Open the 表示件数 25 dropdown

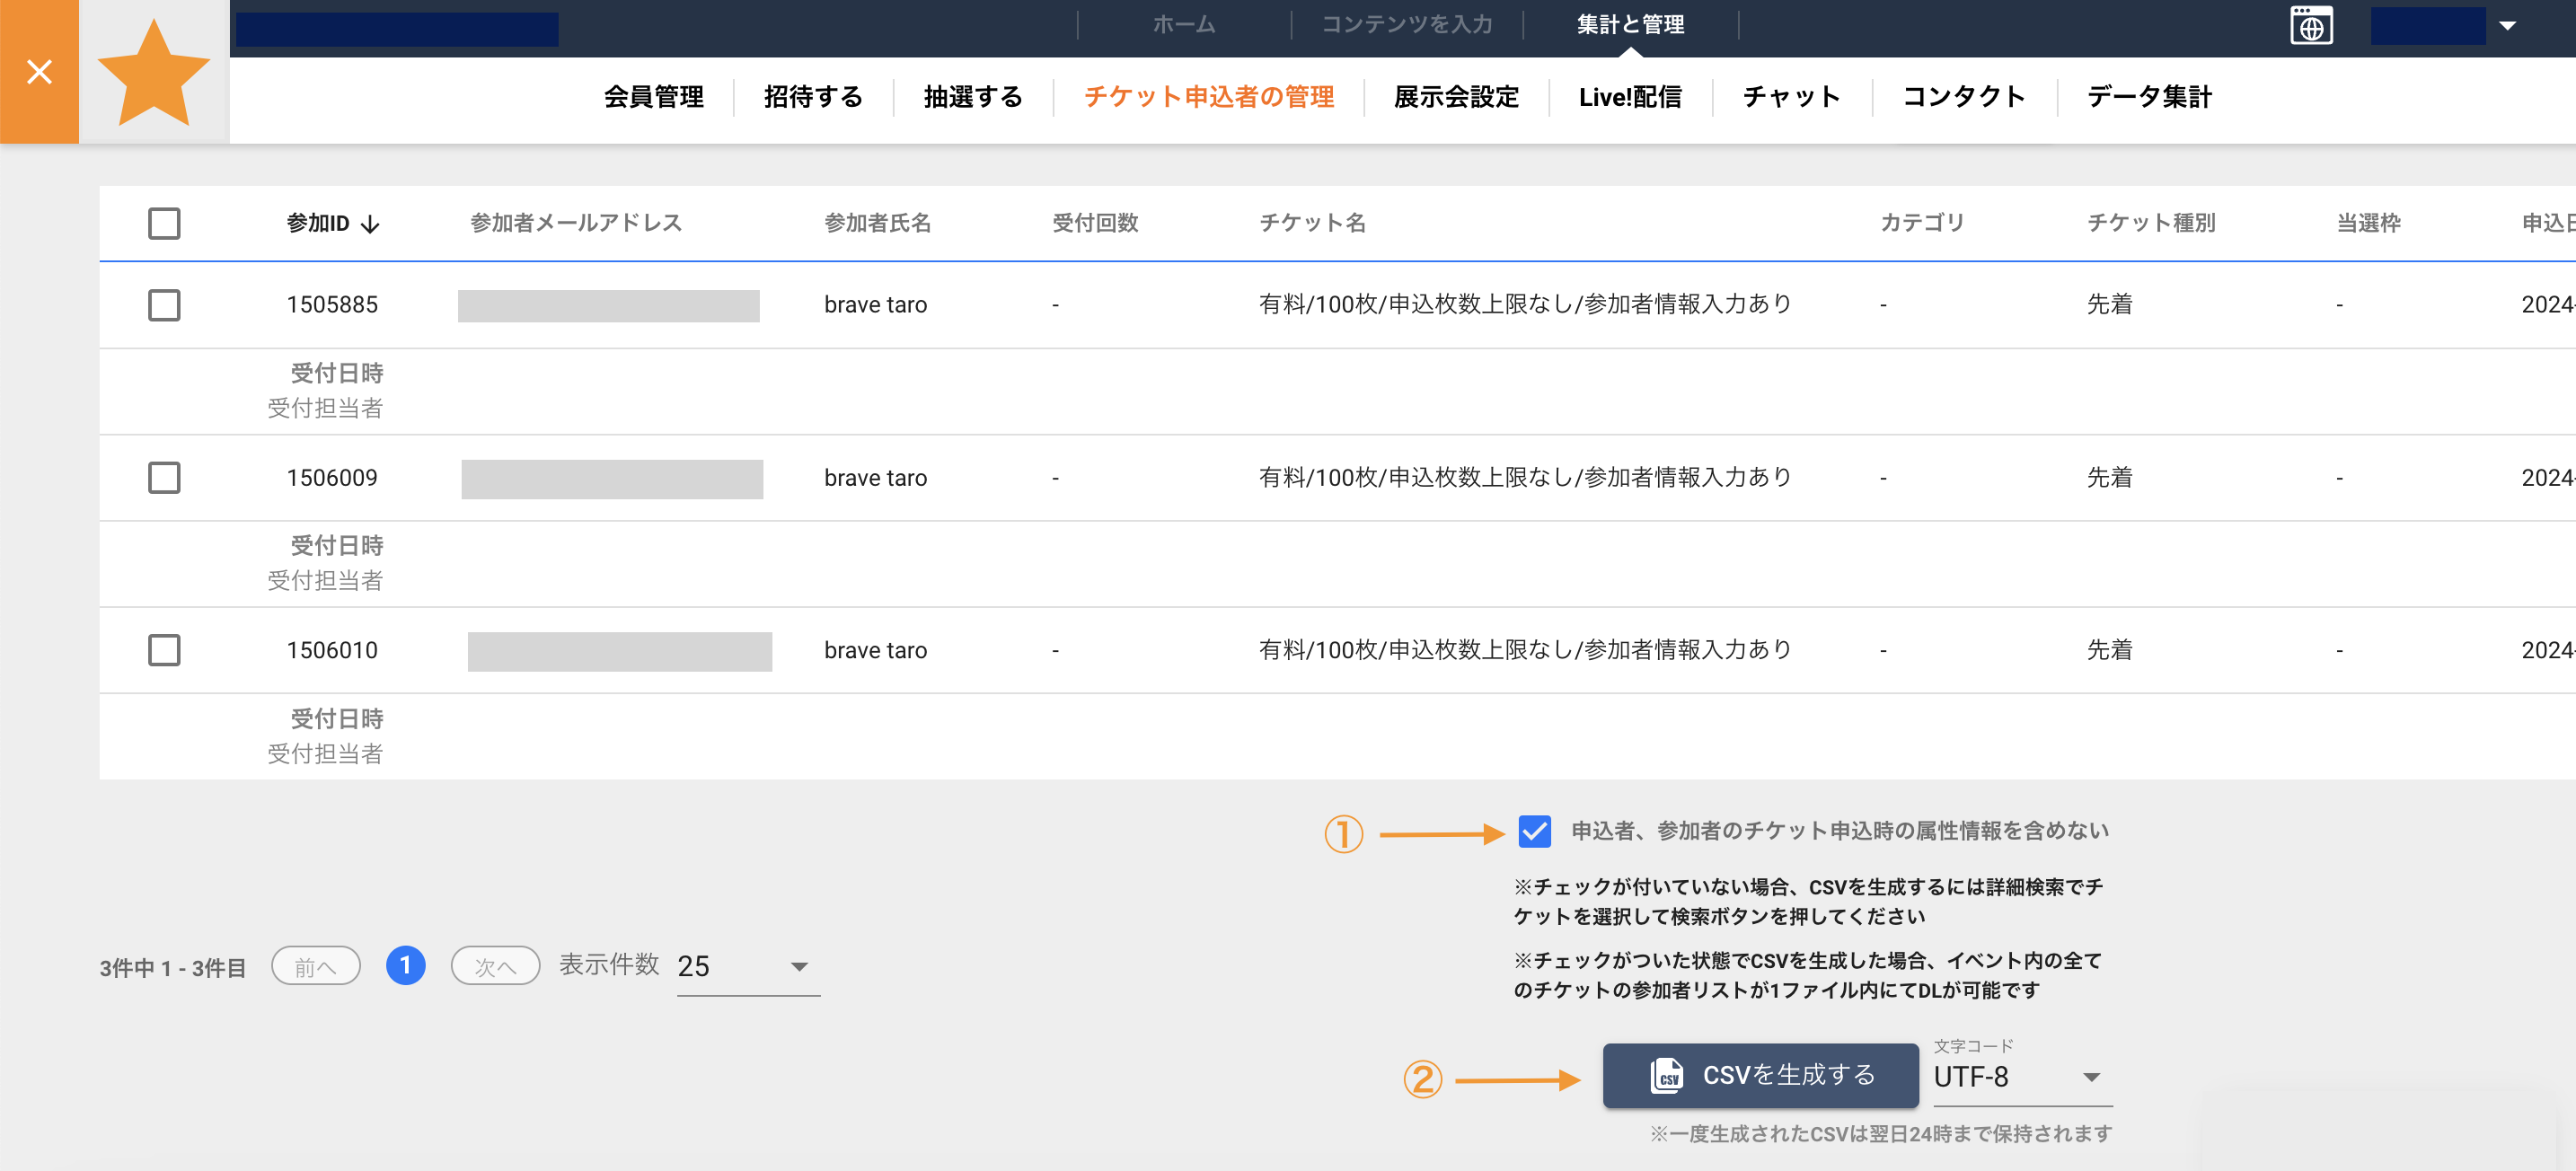tap(748, 967)
